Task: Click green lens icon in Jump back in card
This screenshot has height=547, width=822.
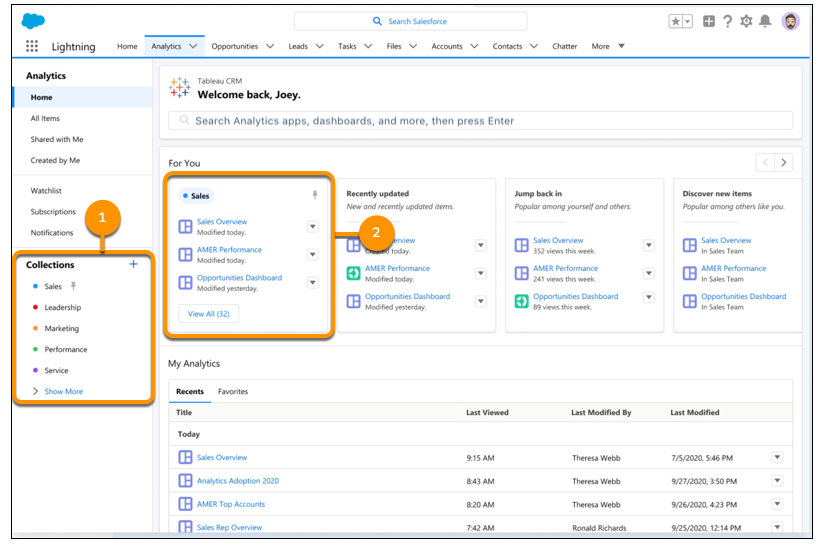Action: point(521,301)
